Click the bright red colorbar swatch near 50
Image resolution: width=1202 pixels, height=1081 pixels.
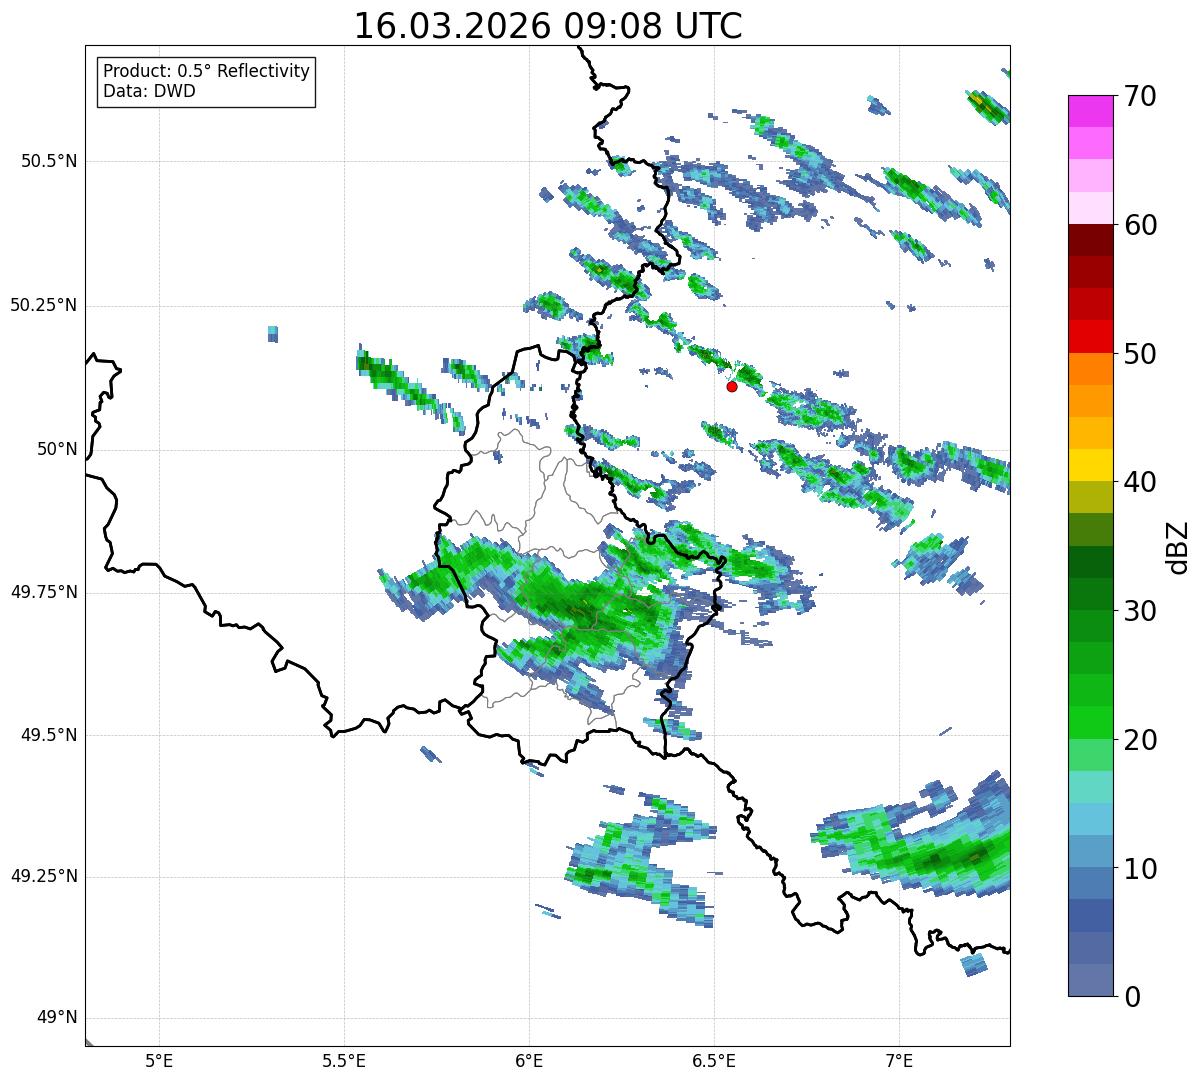[1090, 337]
